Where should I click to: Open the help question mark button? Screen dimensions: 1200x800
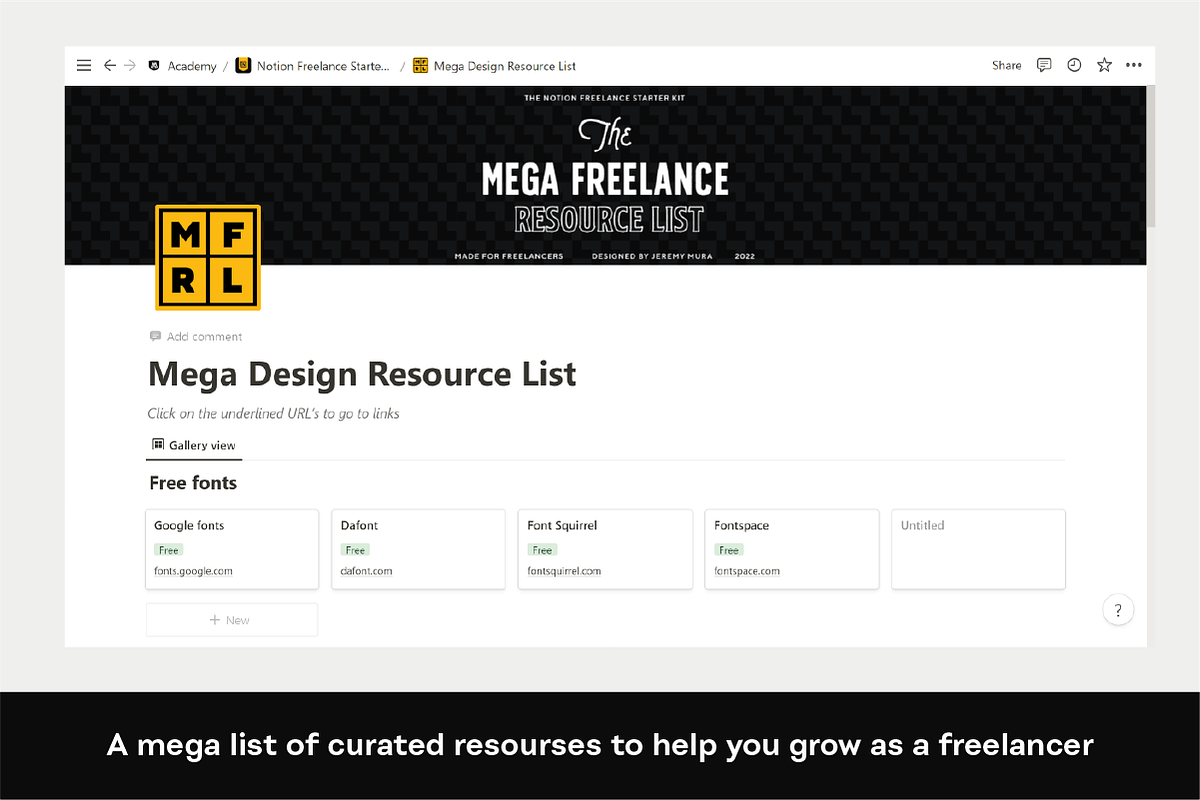pyautogui.click(x=1118, y=610)
